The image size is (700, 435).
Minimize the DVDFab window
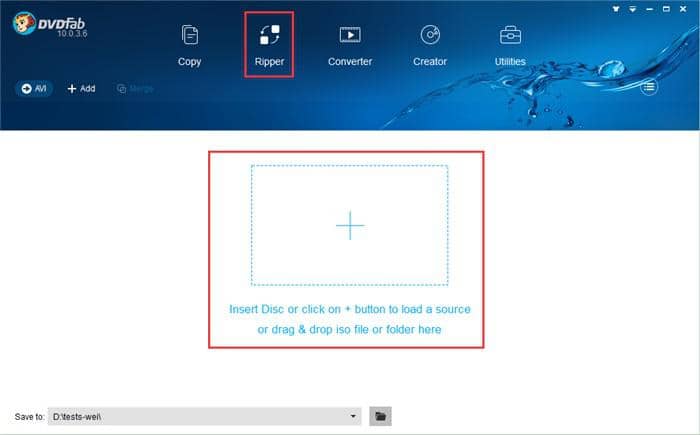click(x=650, y=8)
